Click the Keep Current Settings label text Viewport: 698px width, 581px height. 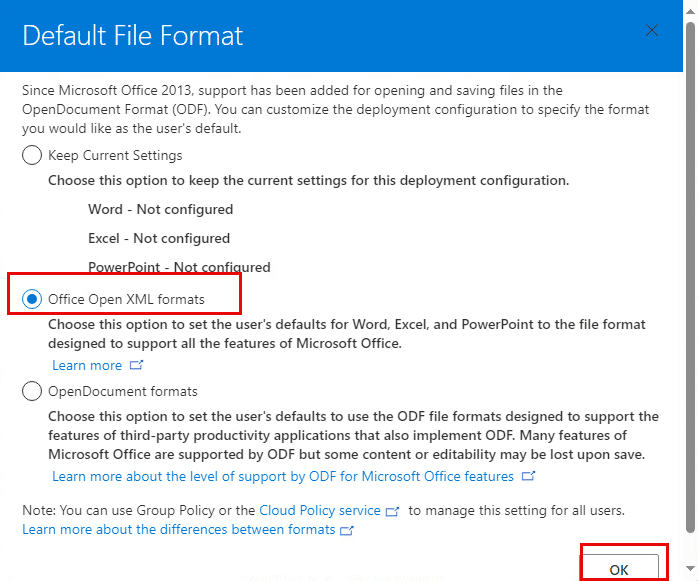[115, 156]
